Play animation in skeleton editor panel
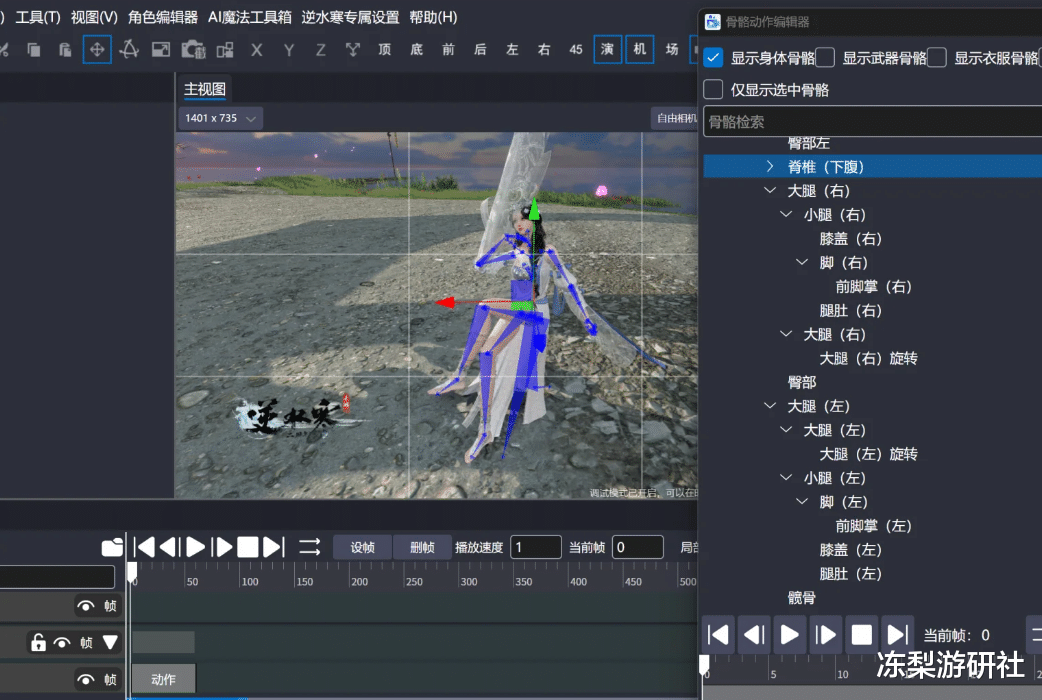 (790, 634)
